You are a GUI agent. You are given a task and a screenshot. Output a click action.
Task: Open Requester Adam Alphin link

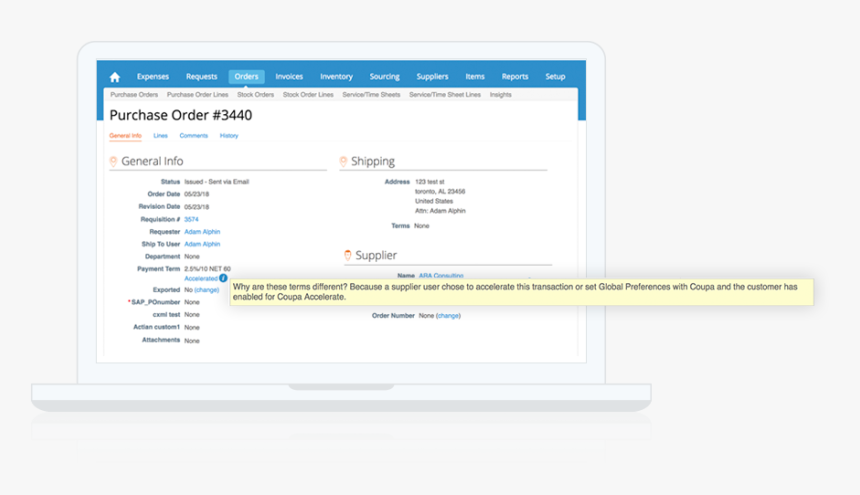click(202, 232)
